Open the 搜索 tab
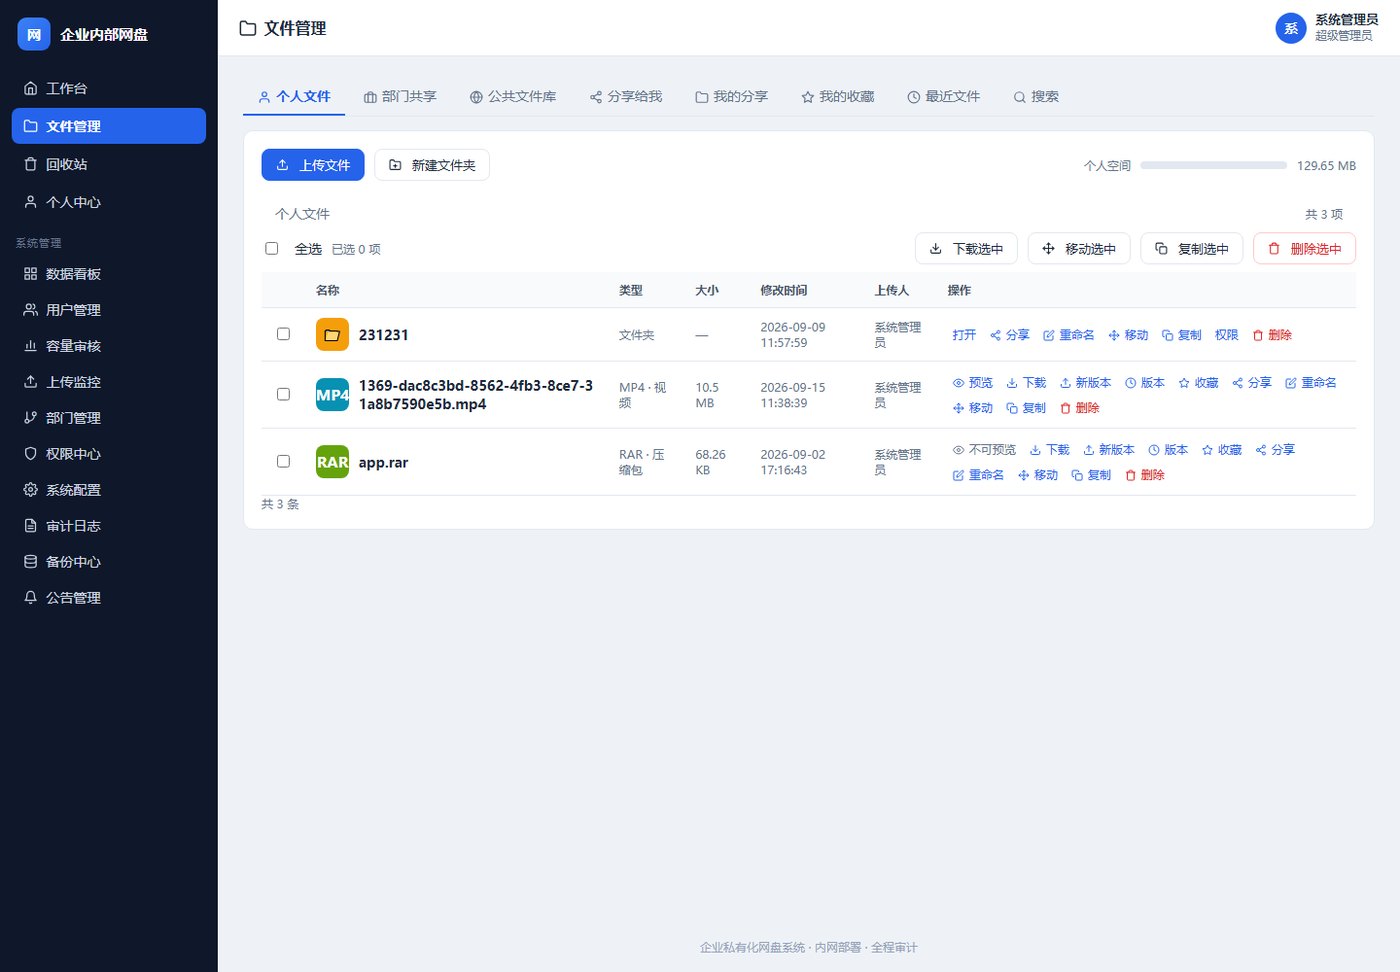1400x972 pixels. [x=1036, y=97]
